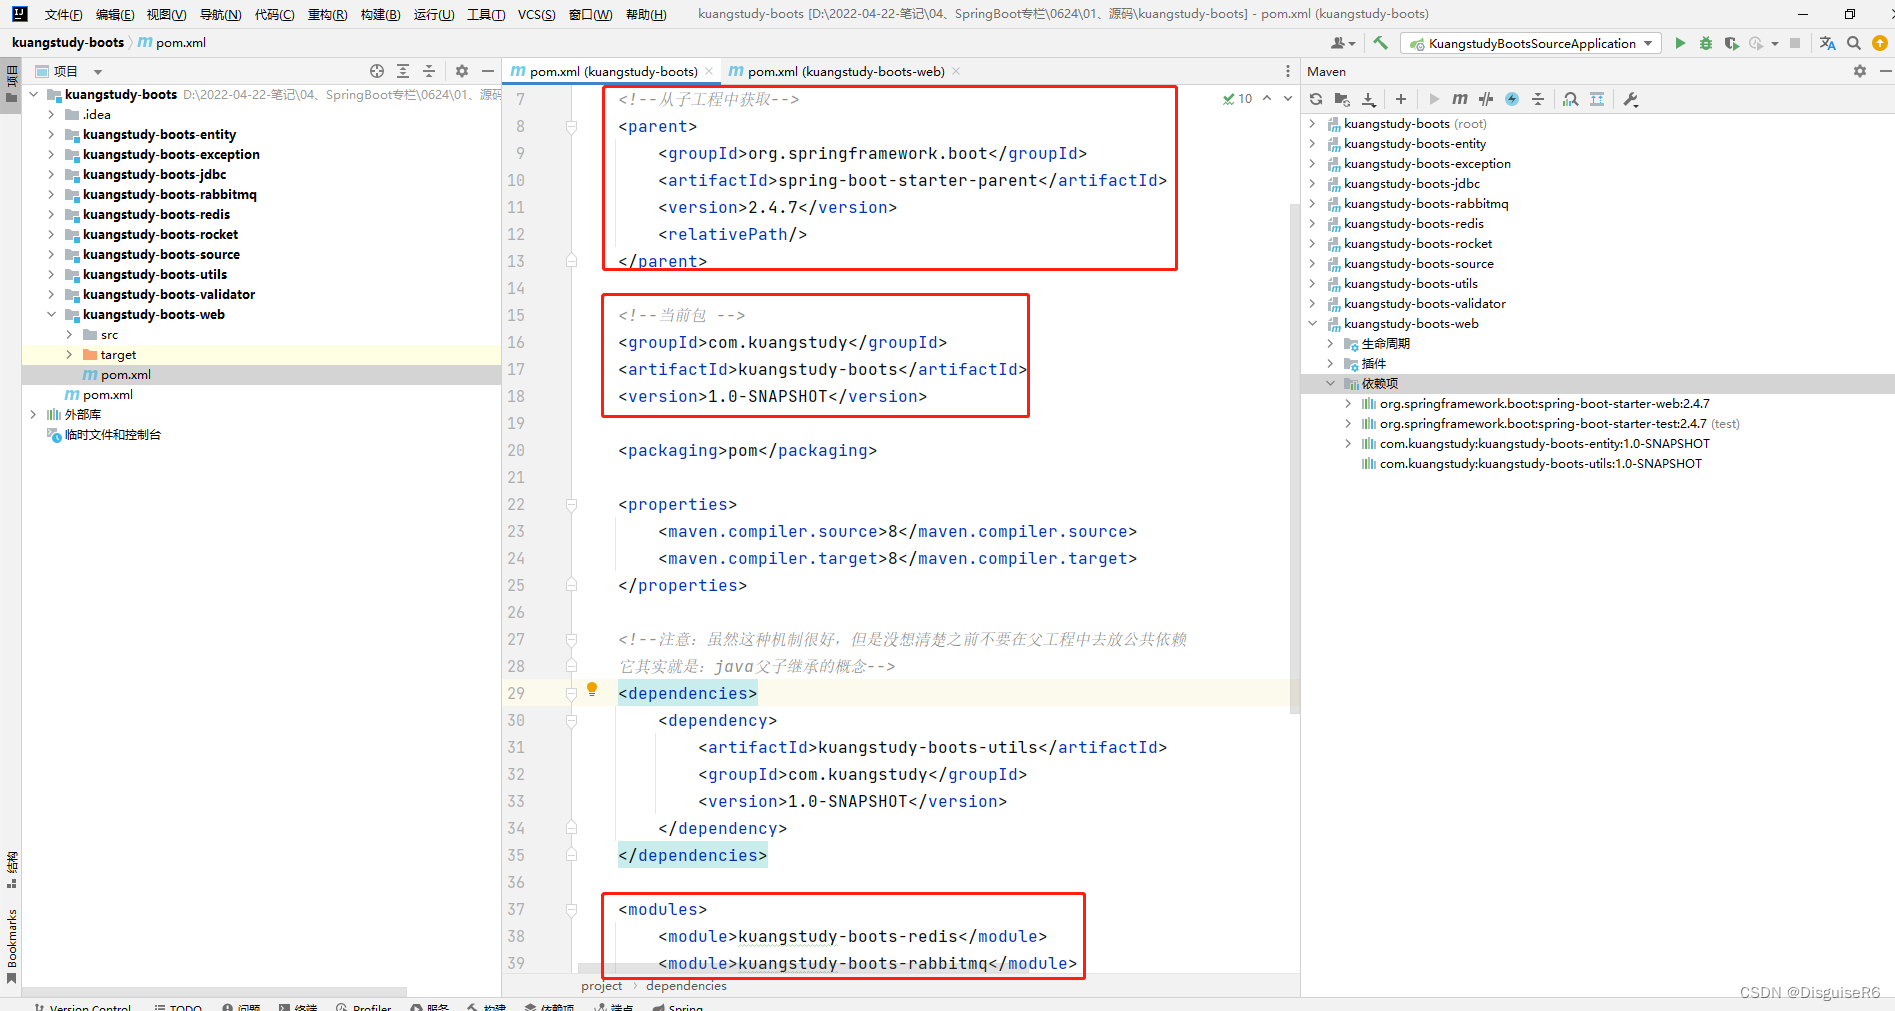Download Maven sources and documentation
The image size is (1895, 1011).
(x=1369, y=99)
